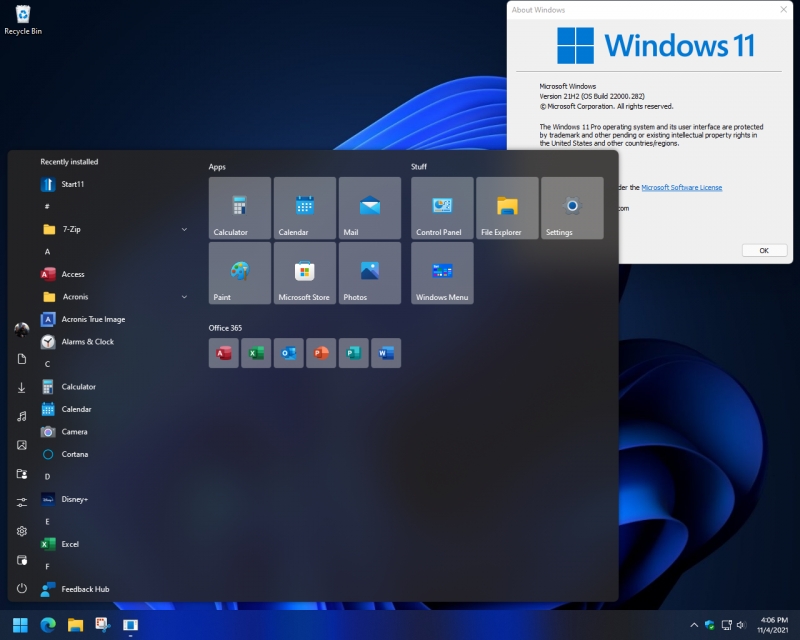The height and width of the screenshot is (640, 800).
Task: Show hidden icons in system tray
Action: coord(694,625)
